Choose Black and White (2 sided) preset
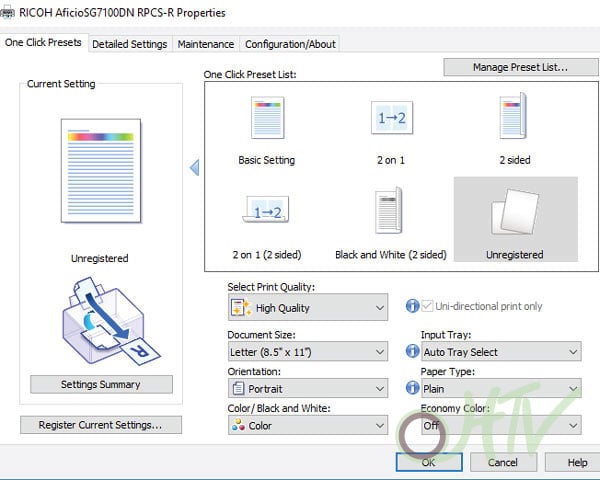 coord(391,221)
